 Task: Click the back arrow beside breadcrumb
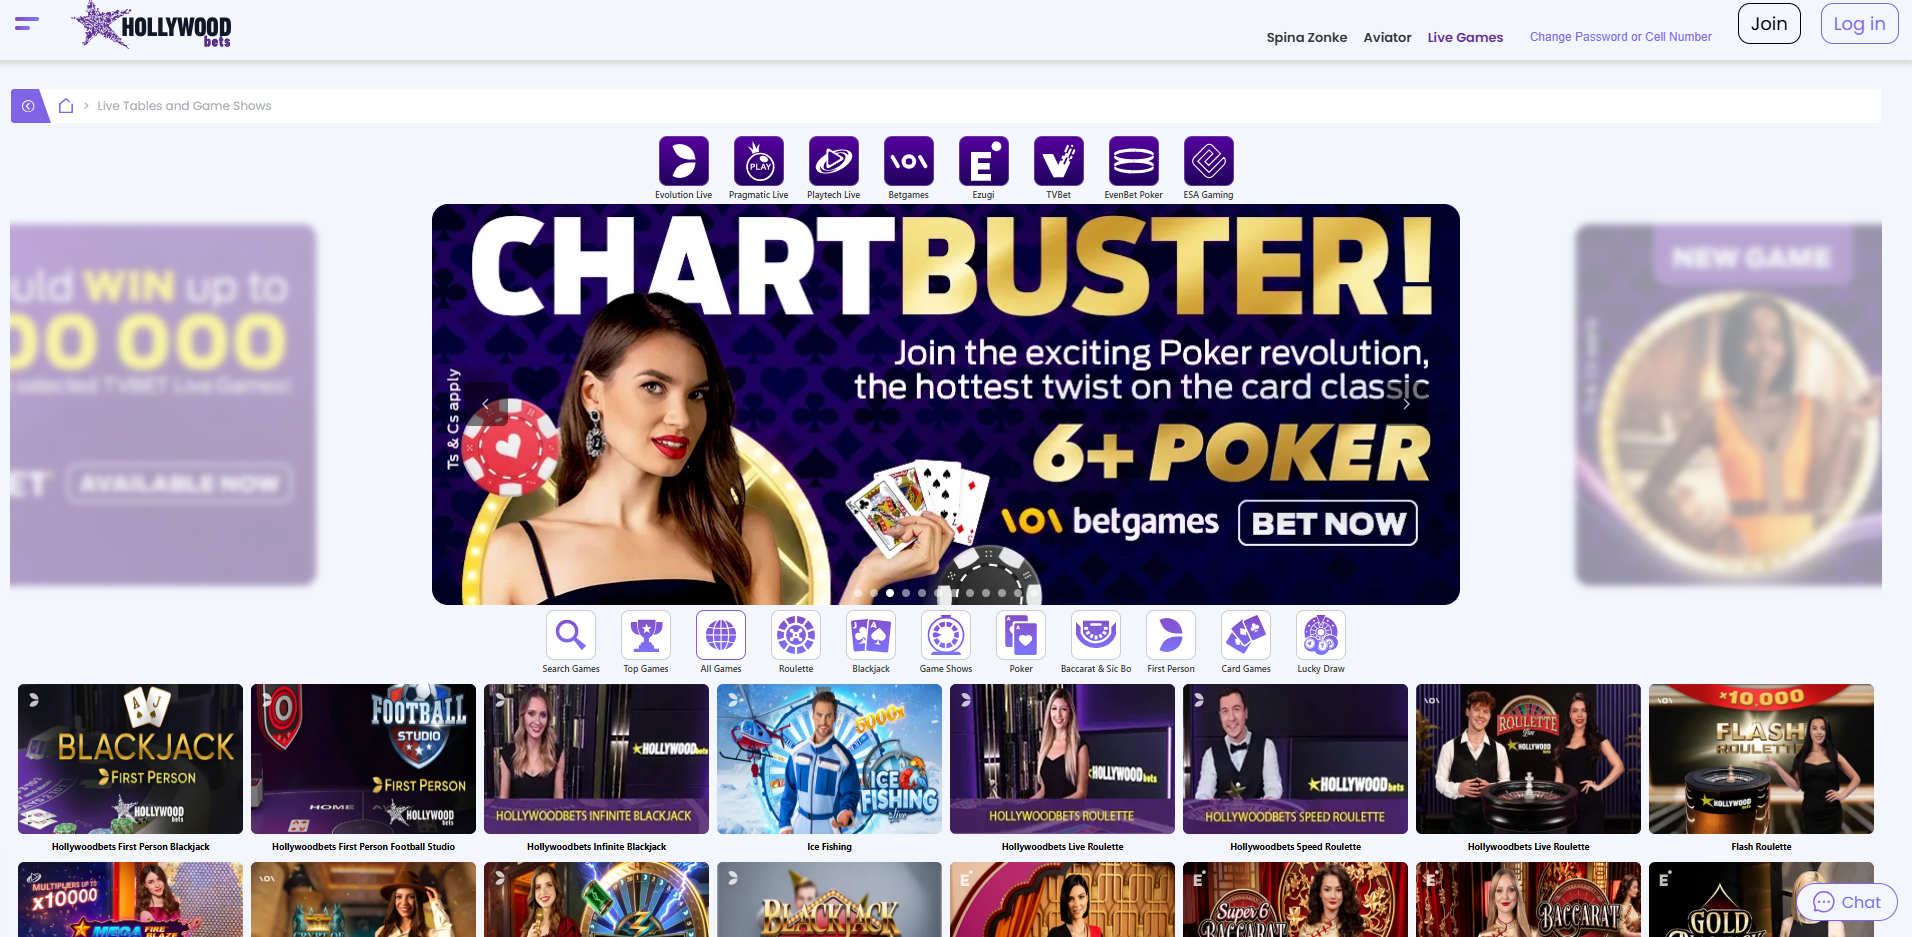(x=28, y=106)
